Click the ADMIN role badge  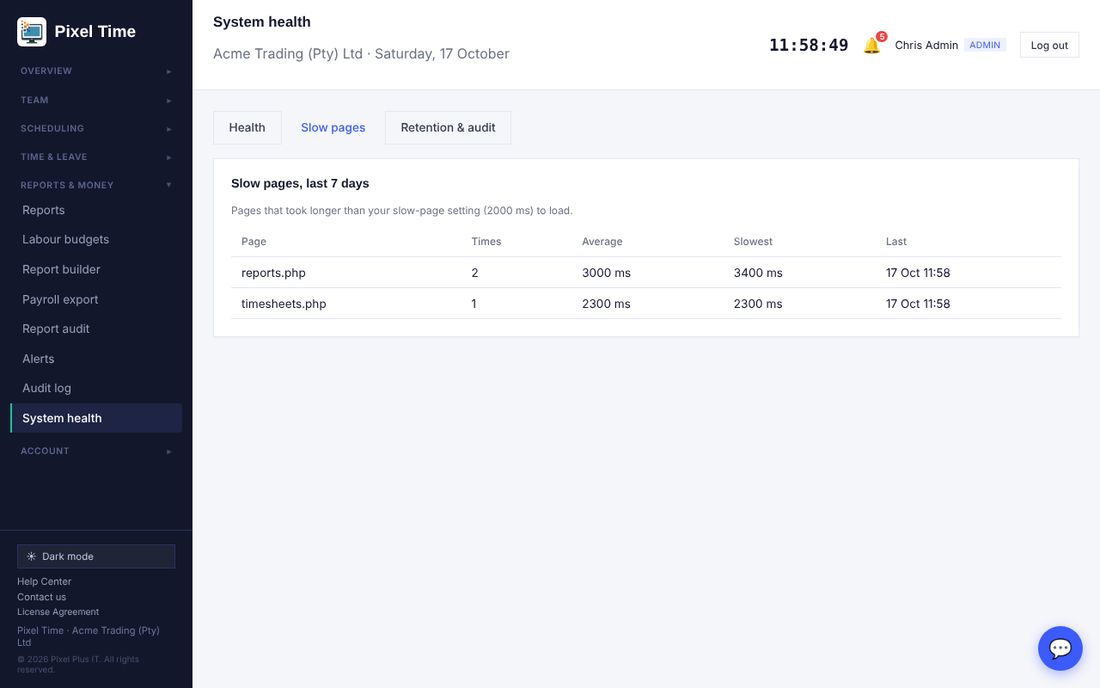[x=985, y=45]
